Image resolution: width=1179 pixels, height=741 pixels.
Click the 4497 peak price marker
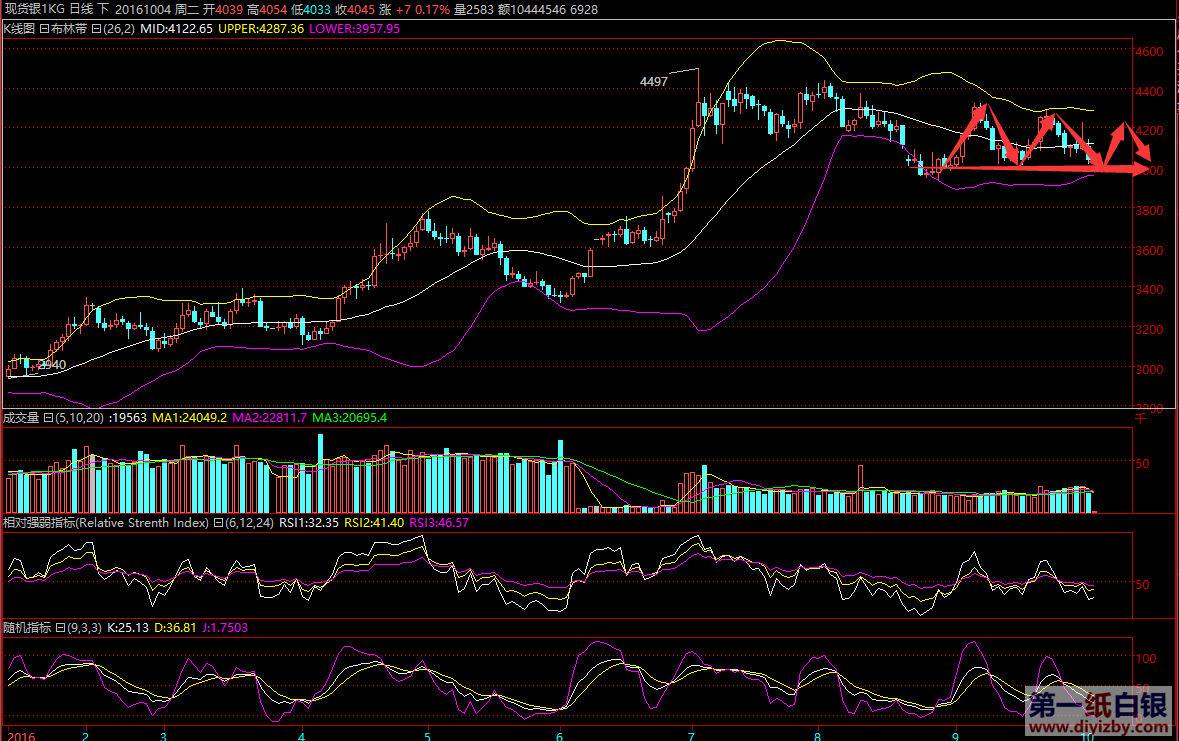tap(653, 81)
